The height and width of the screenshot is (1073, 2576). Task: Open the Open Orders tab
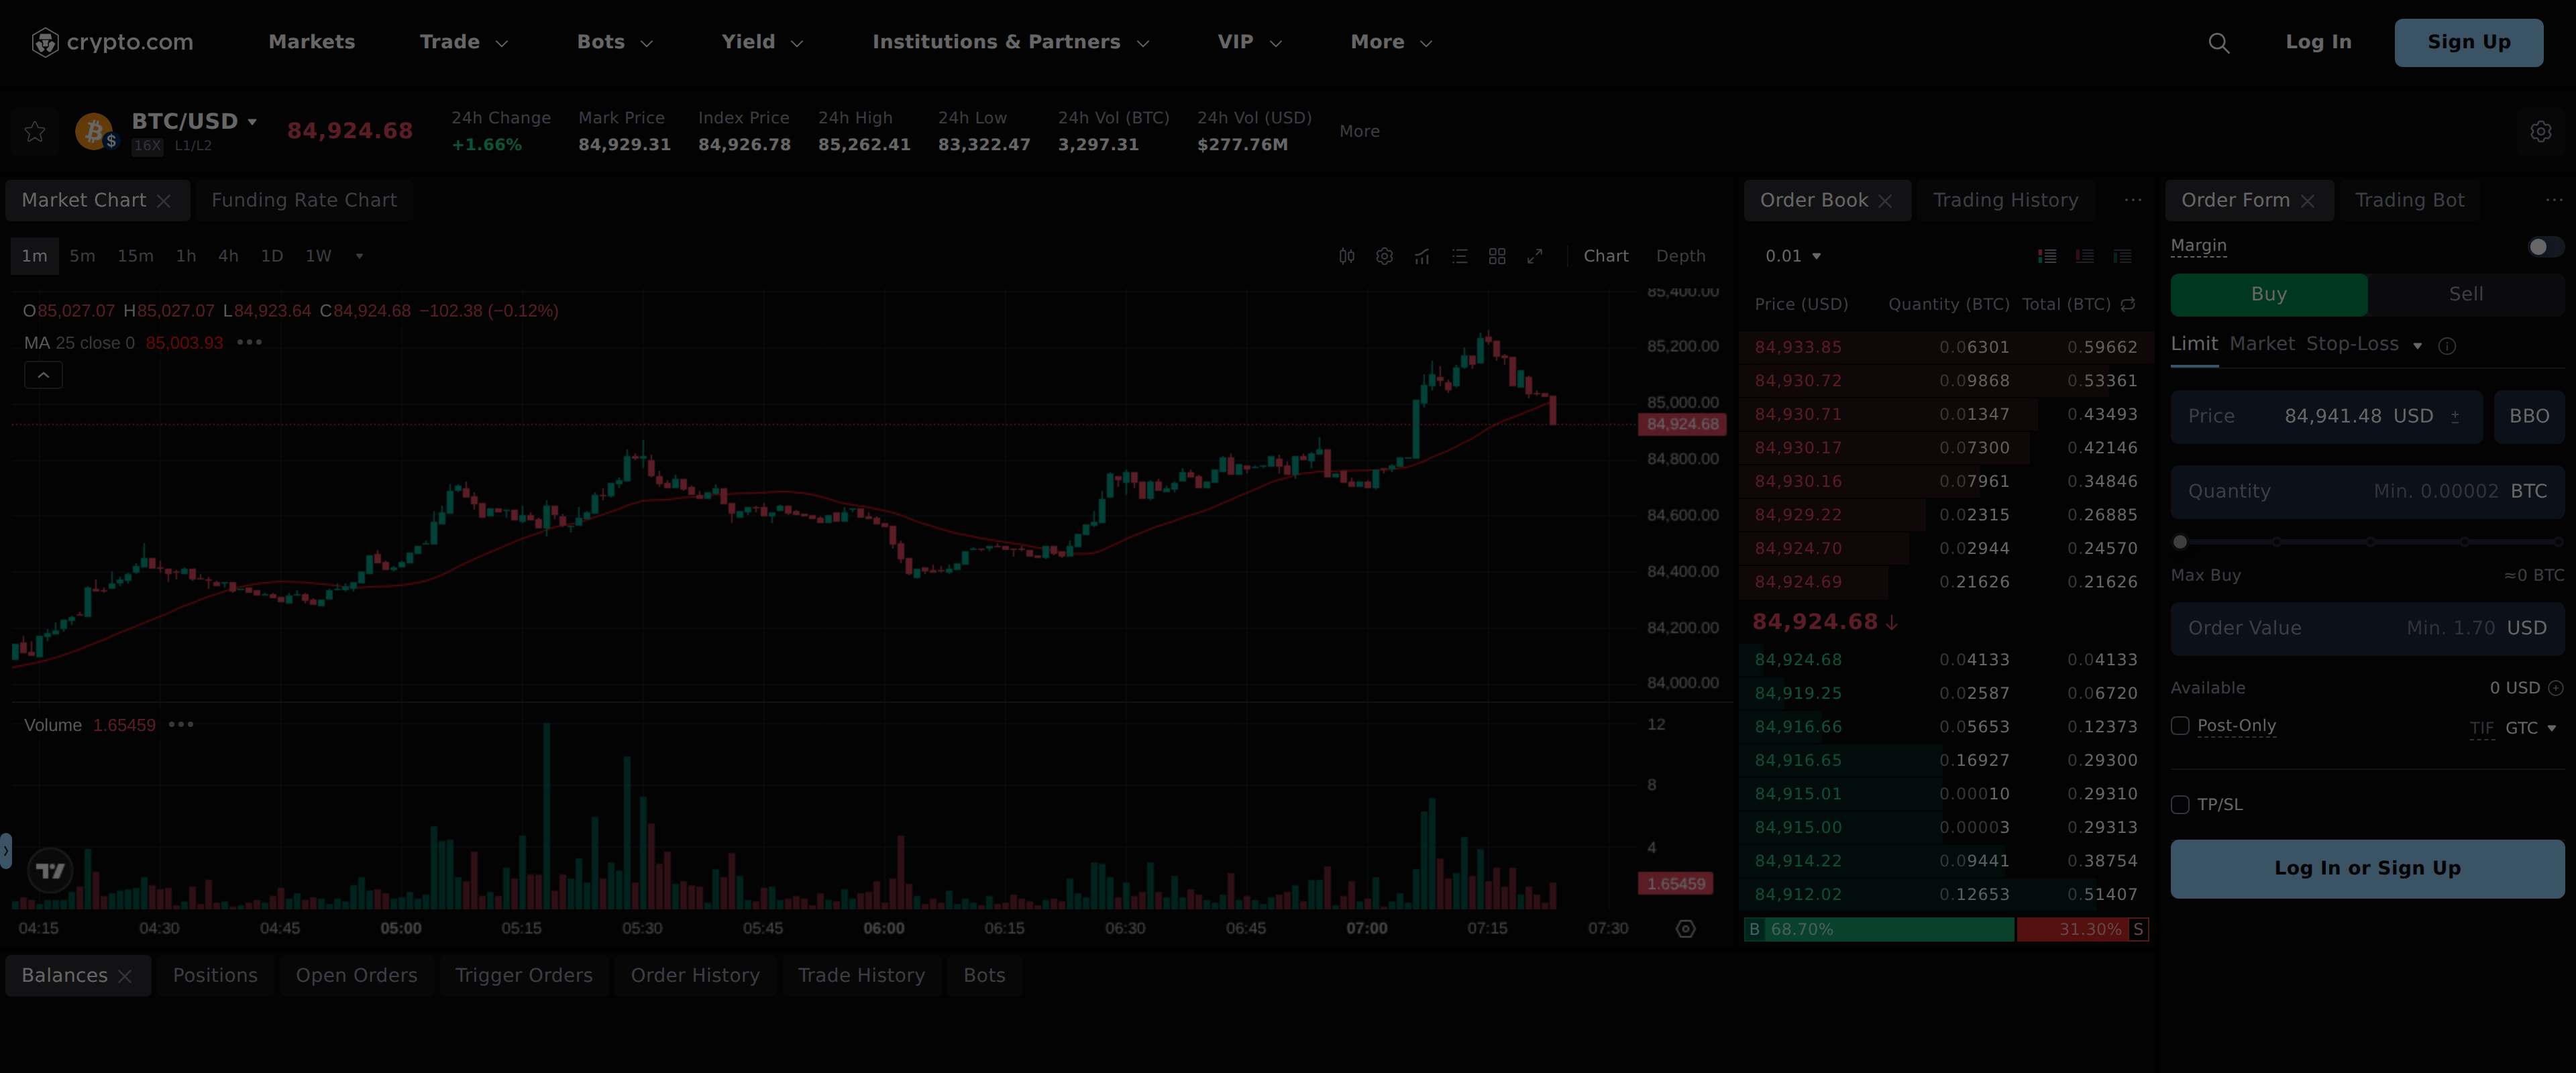[356, 976]
